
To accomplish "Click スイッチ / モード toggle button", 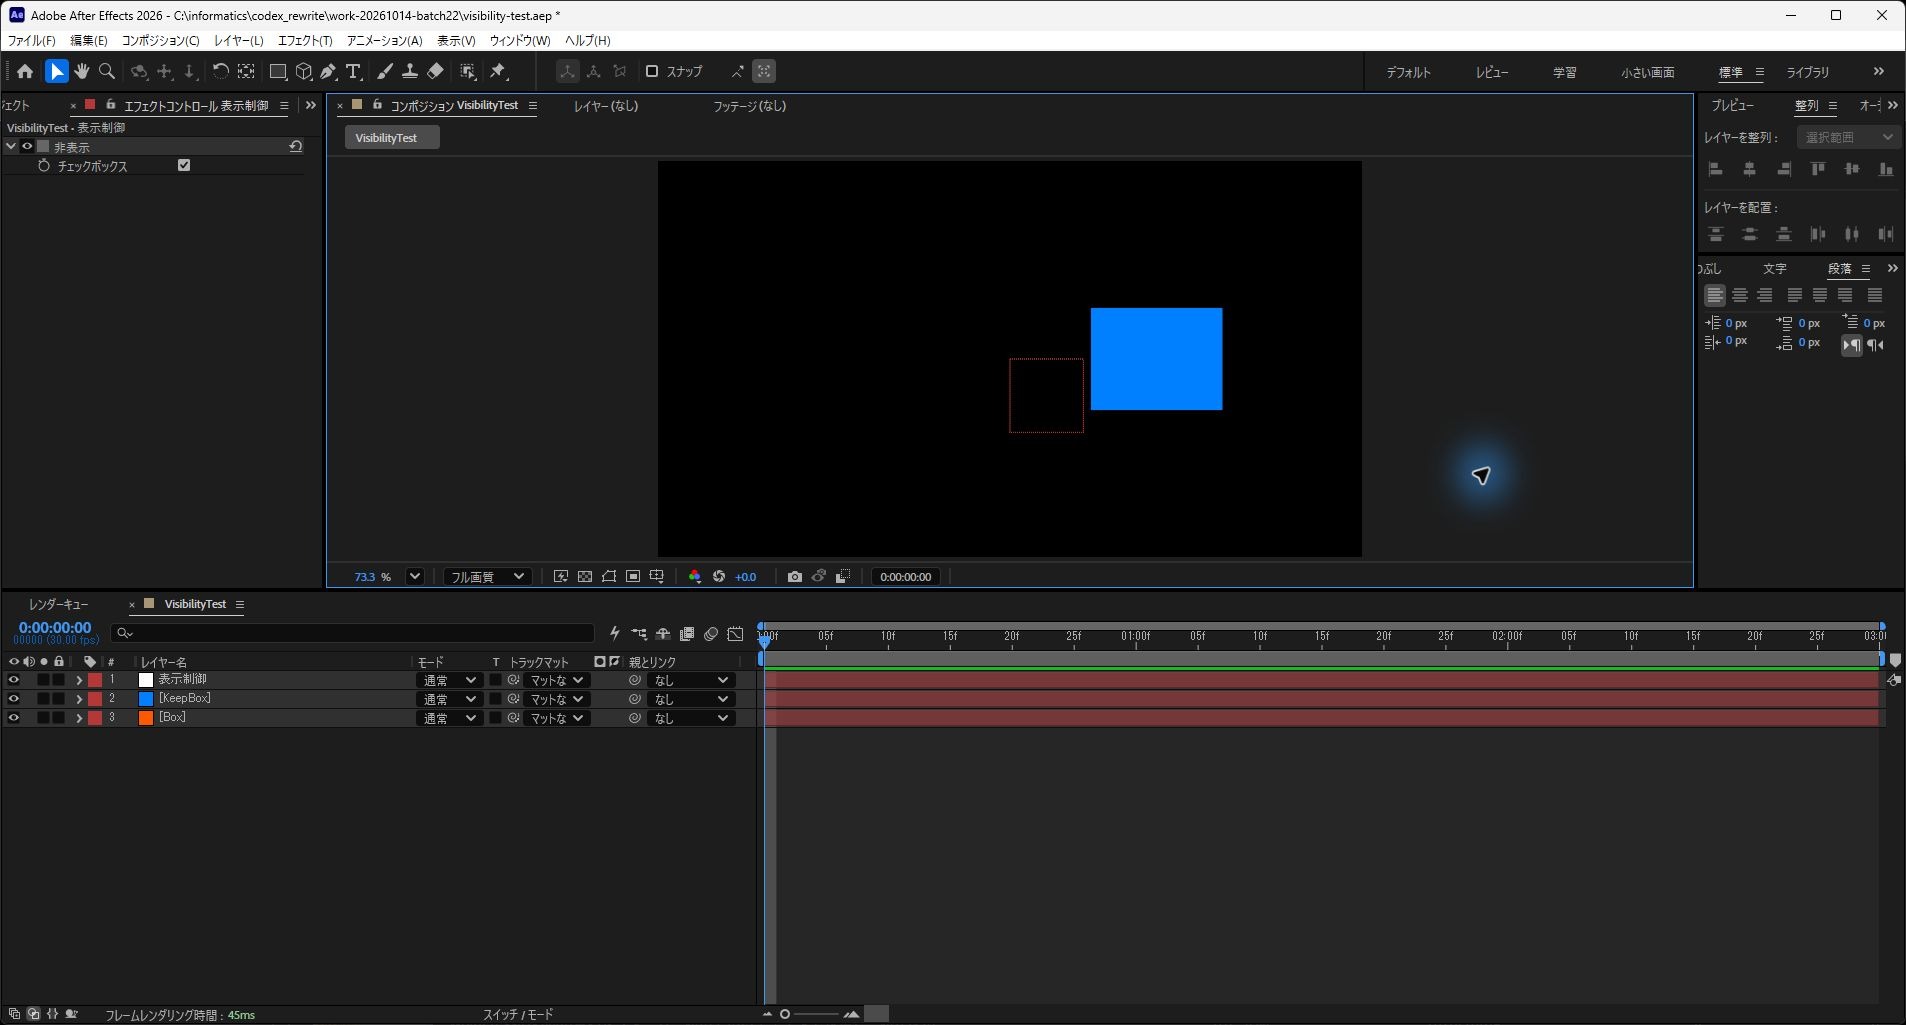I will tap(518, 1014).
